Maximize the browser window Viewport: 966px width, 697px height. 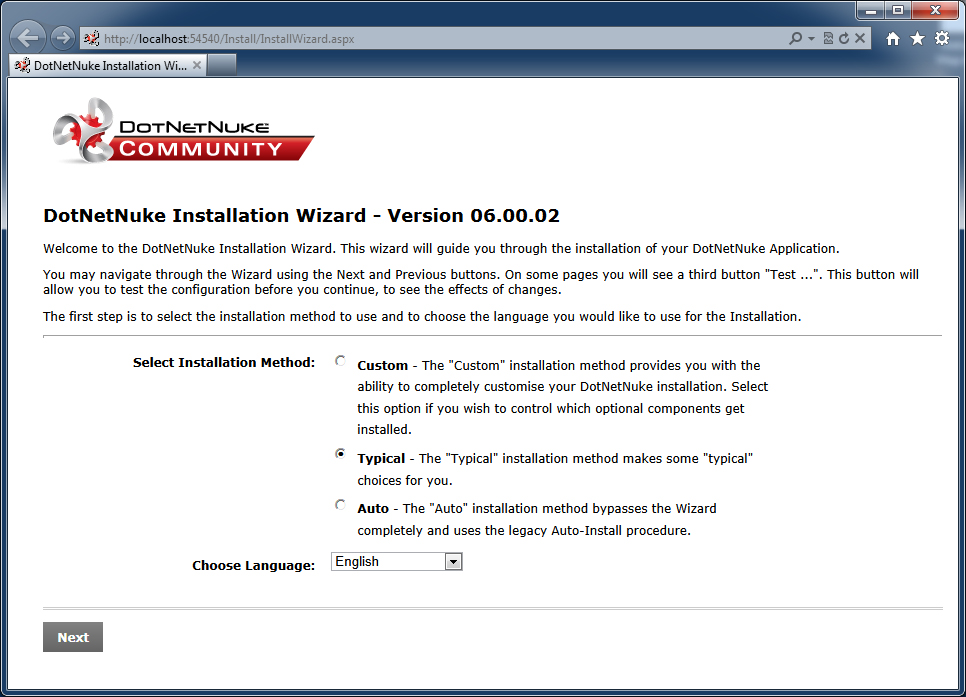898,10
